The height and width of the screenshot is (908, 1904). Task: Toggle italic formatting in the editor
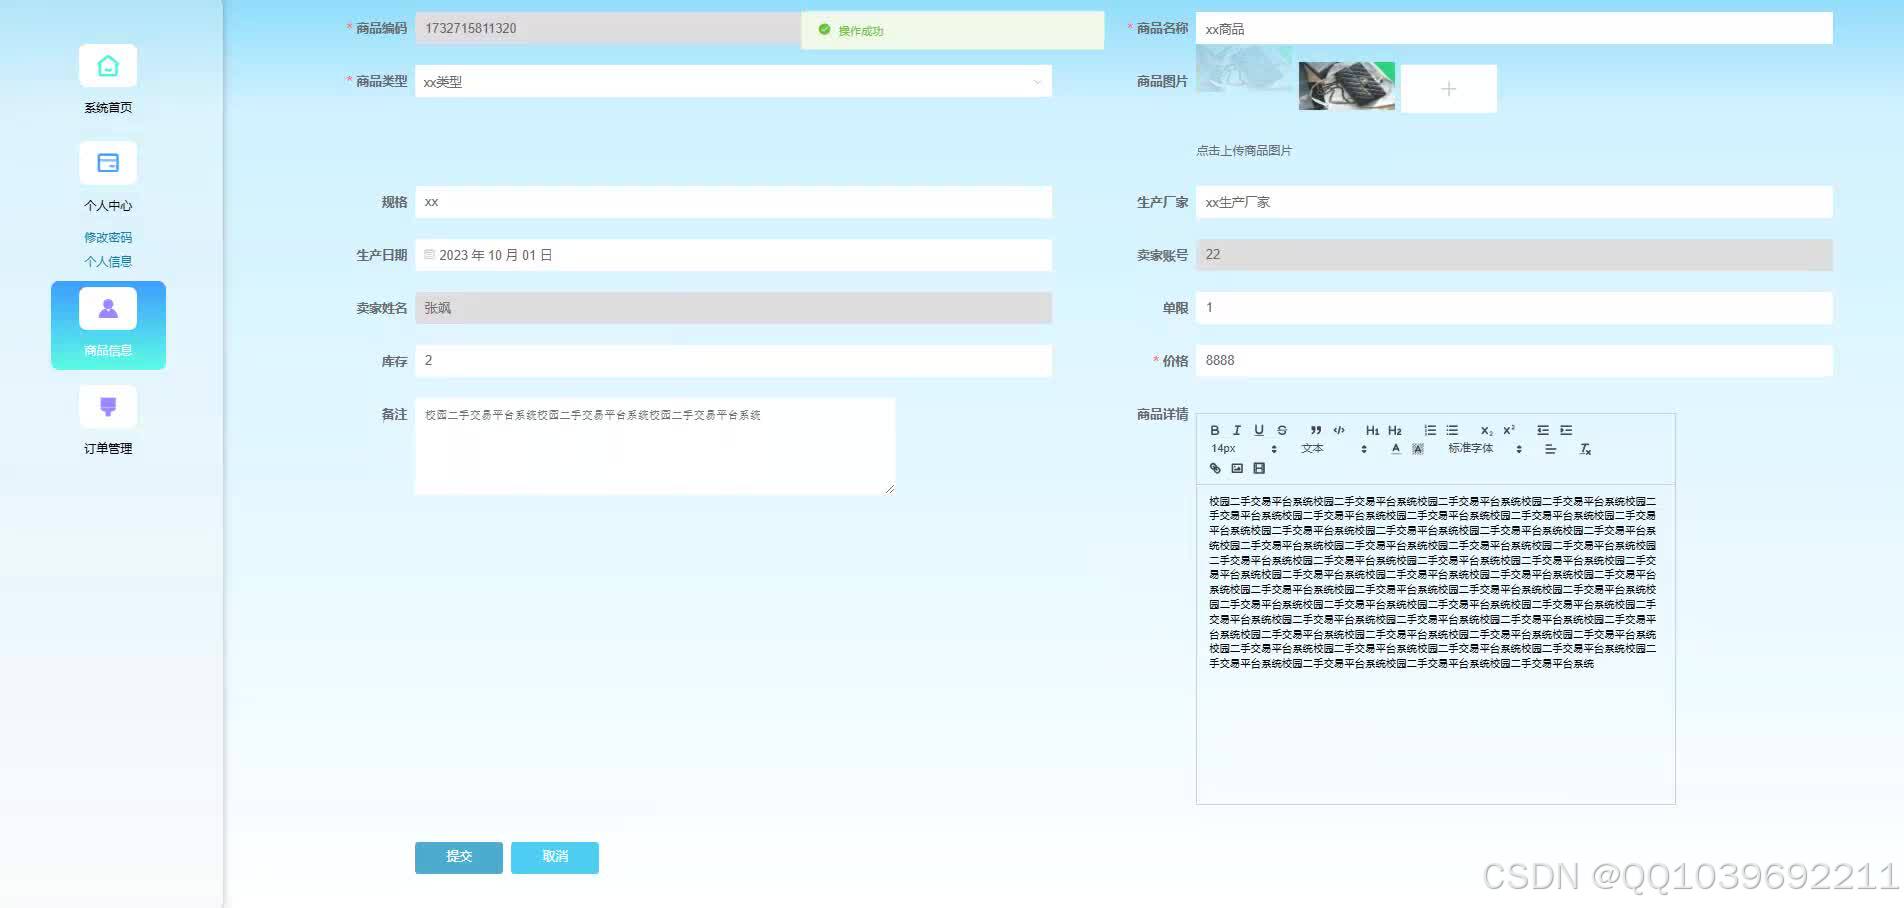tap(1237, 430)
